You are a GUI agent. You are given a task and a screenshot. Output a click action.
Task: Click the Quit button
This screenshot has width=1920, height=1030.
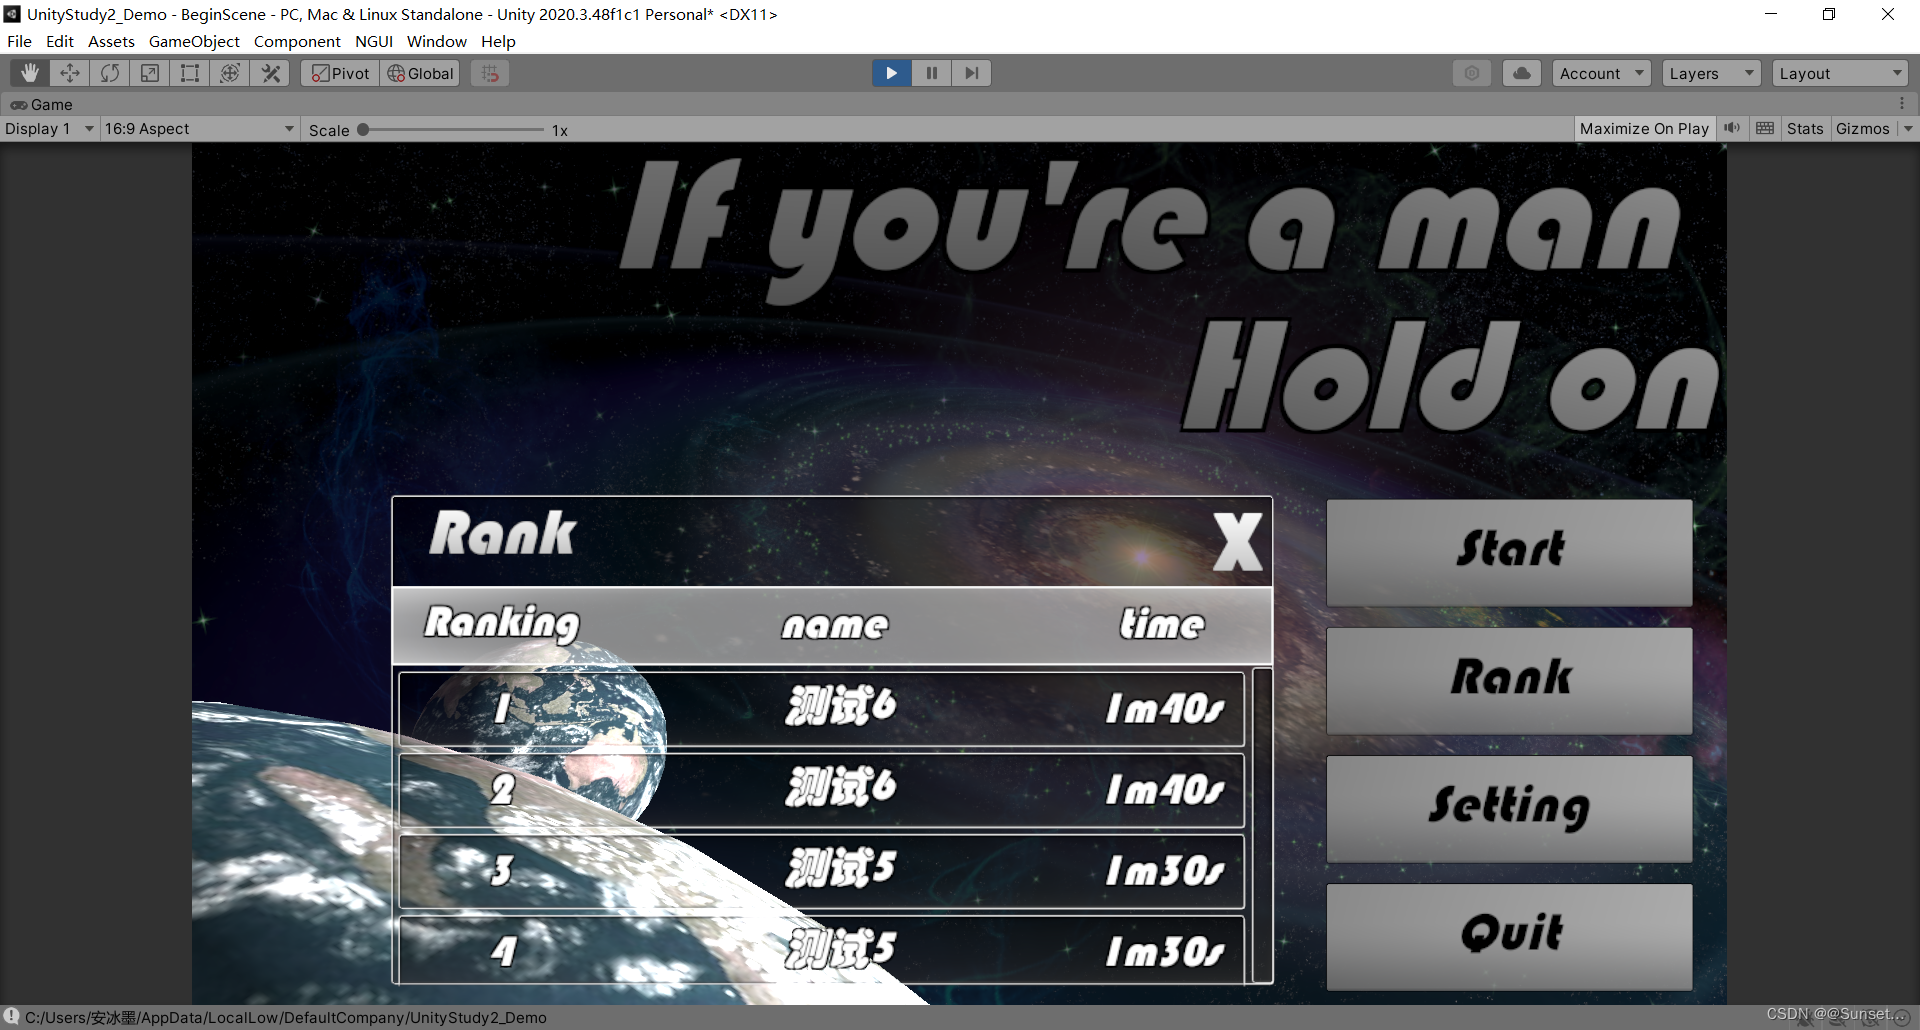point(1509,937)
